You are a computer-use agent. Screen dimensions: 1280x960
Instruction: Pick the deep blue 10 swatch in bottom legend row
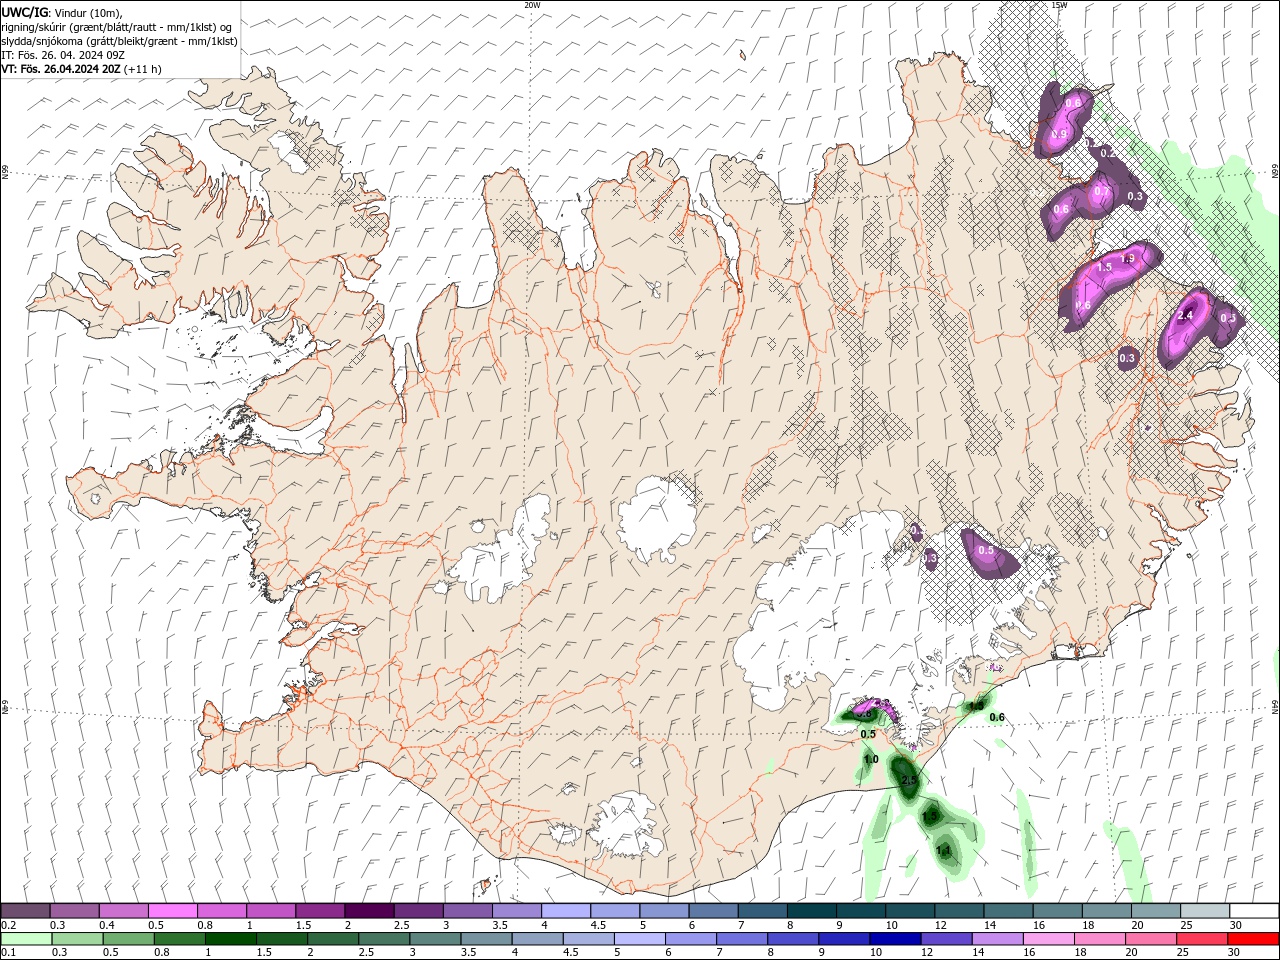click(894, 939)
